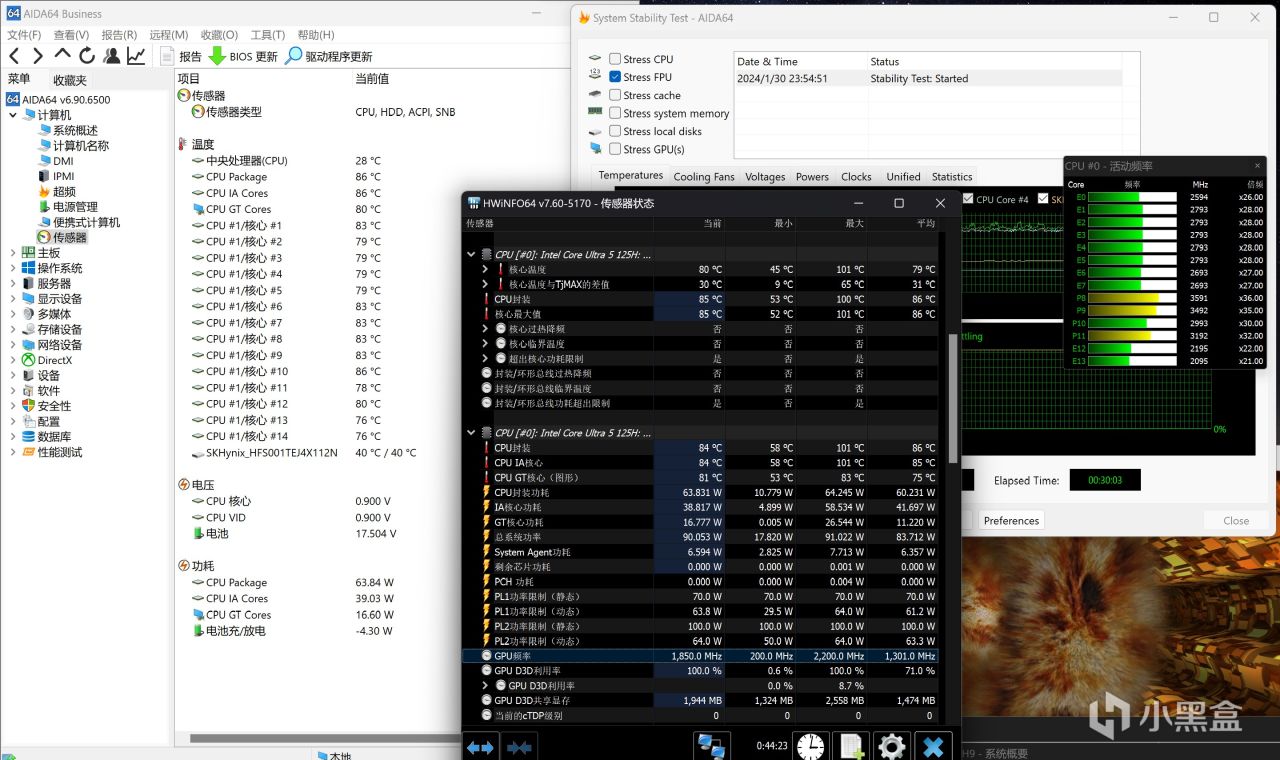
Task: Enable the Stress CPU checkbox
Action: pos(615,59)
